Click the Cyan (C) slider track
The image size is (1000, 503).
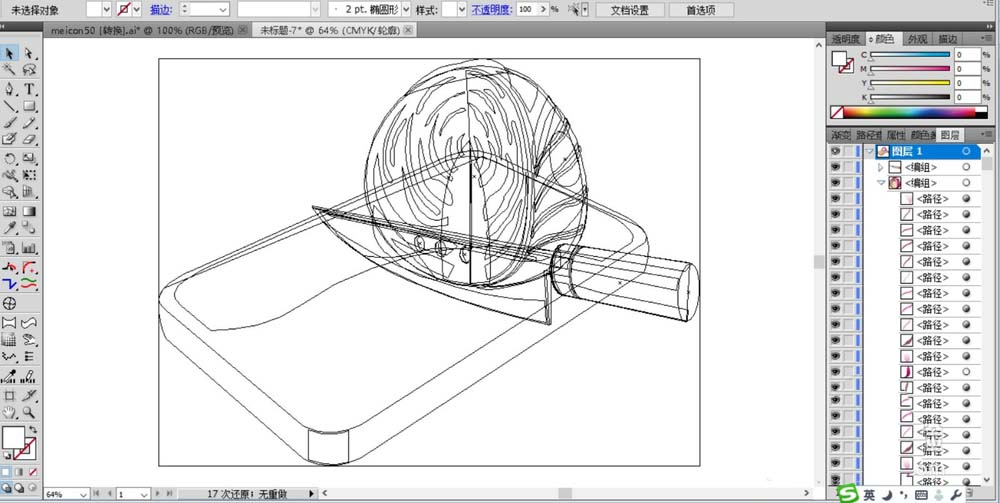pos(910,55)
